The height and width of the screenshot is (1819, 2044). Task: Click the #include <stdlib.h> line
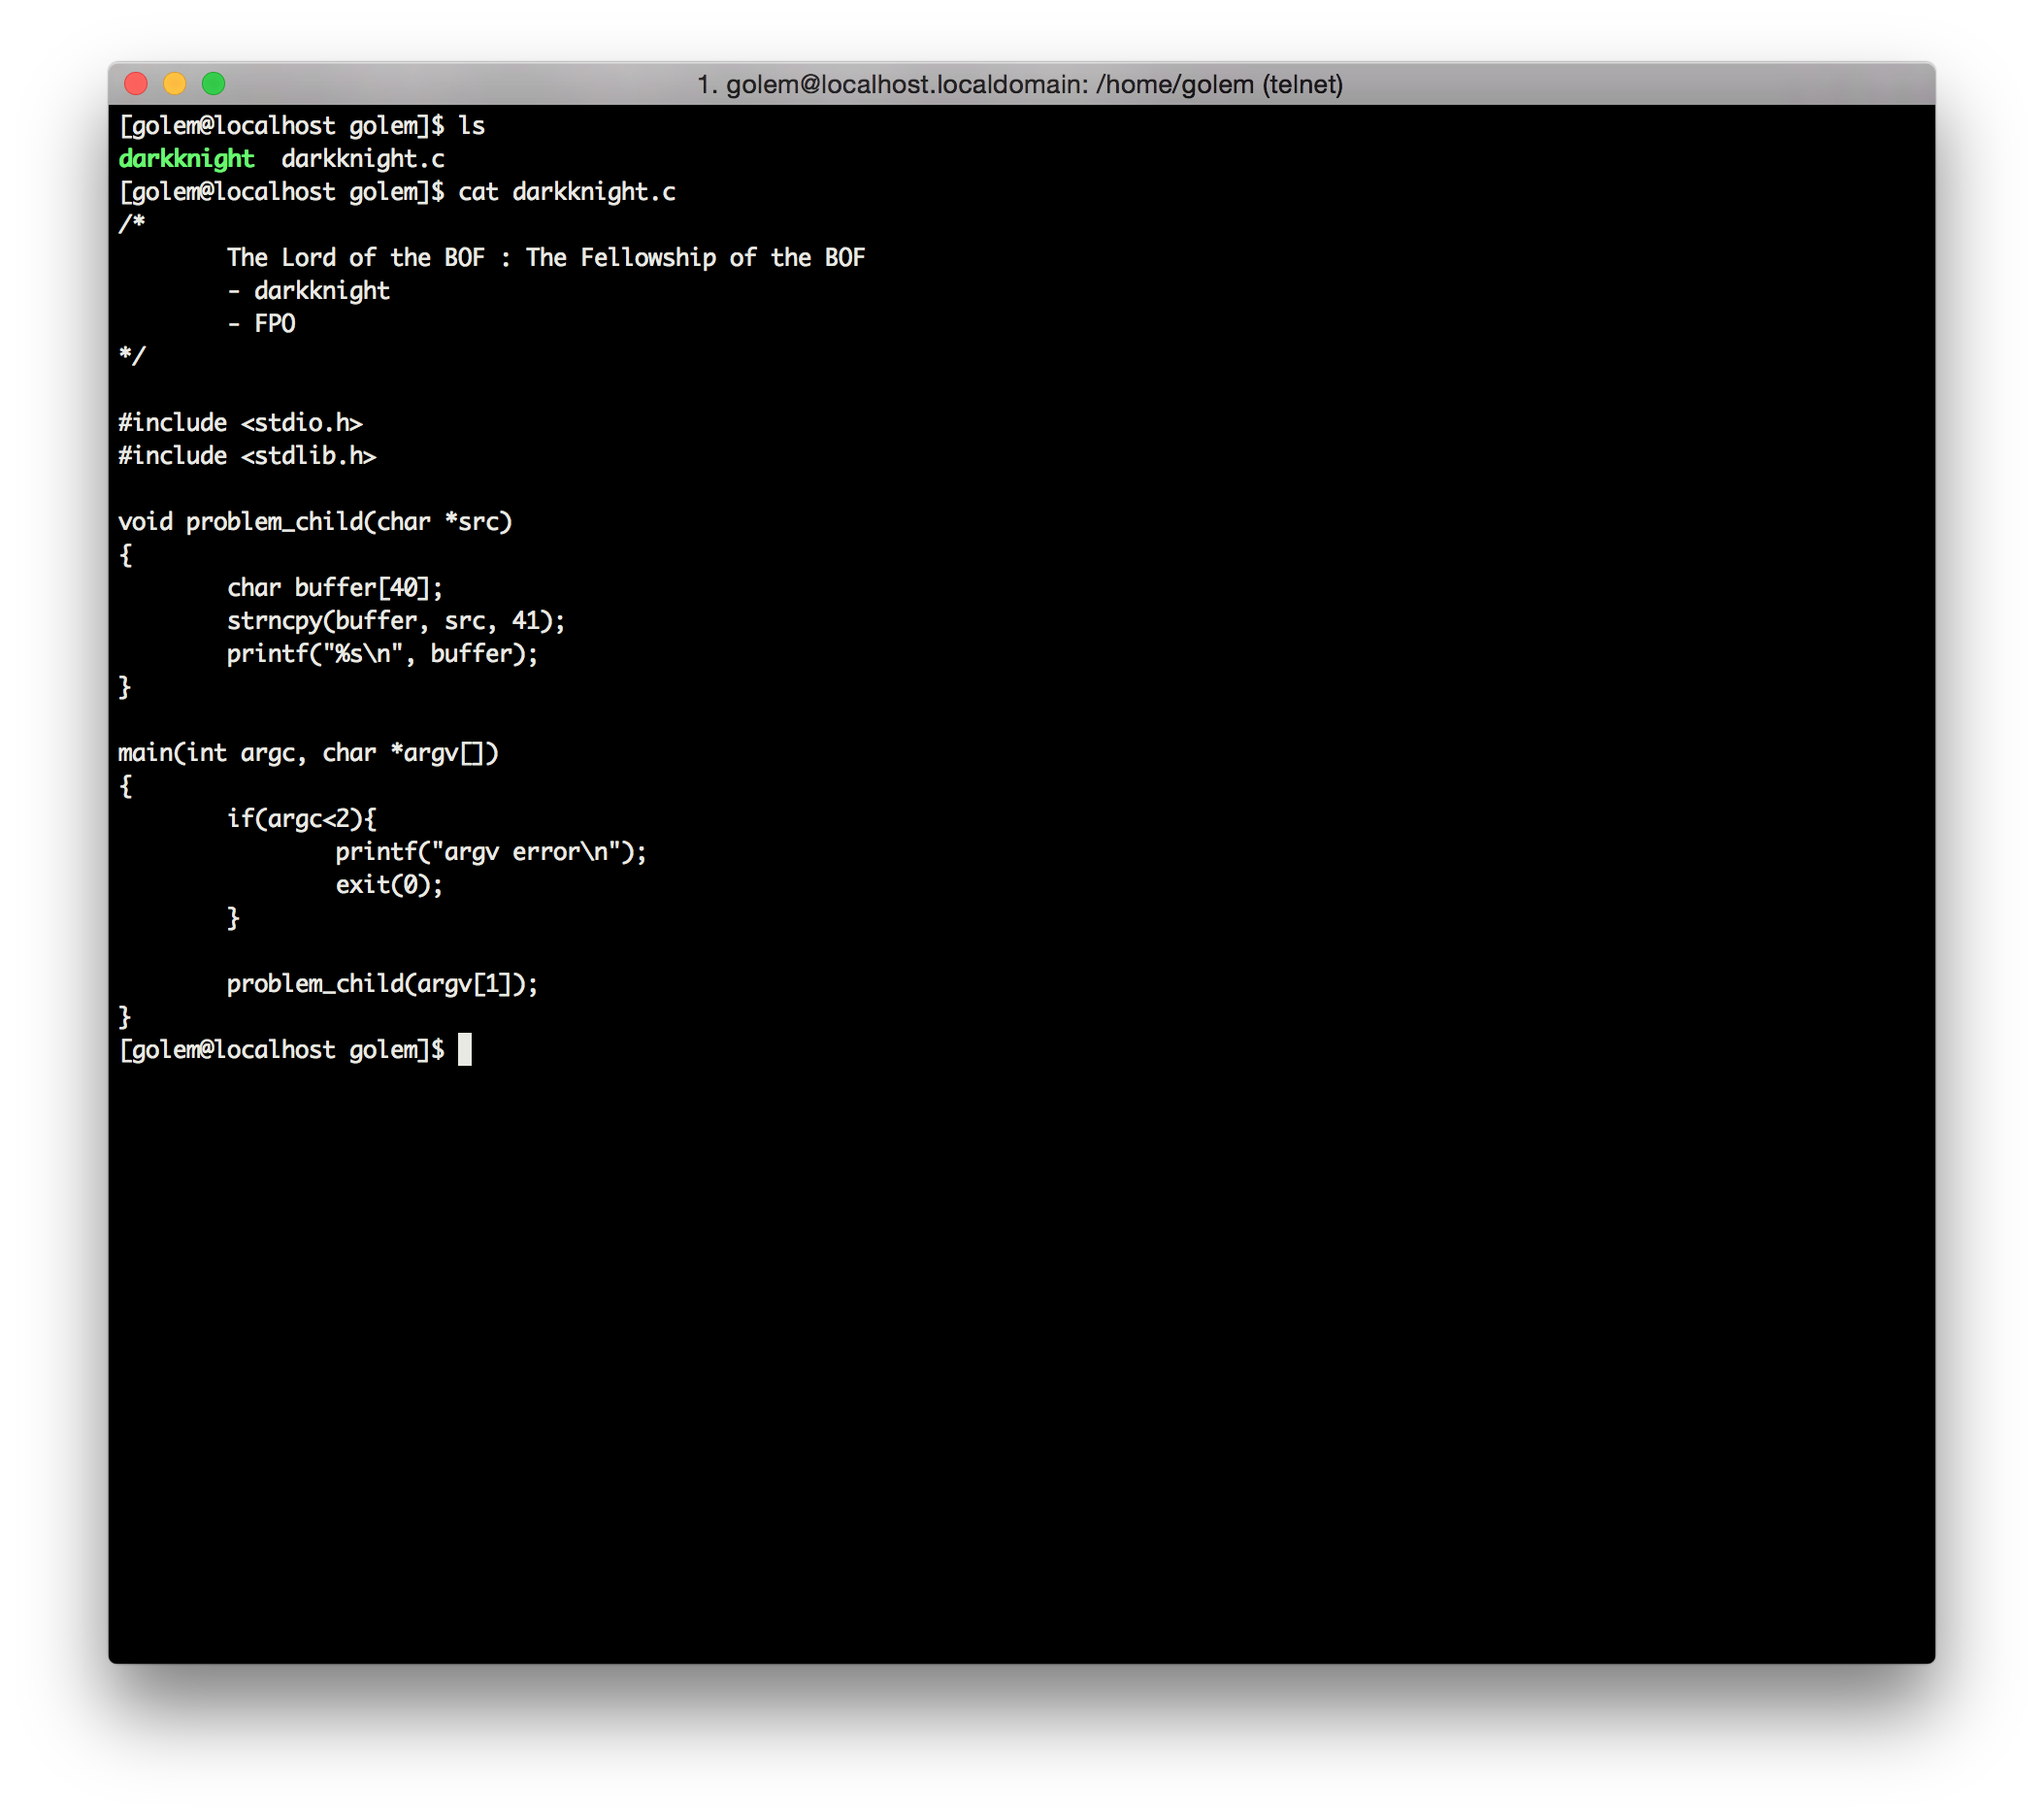click(247, 456)
